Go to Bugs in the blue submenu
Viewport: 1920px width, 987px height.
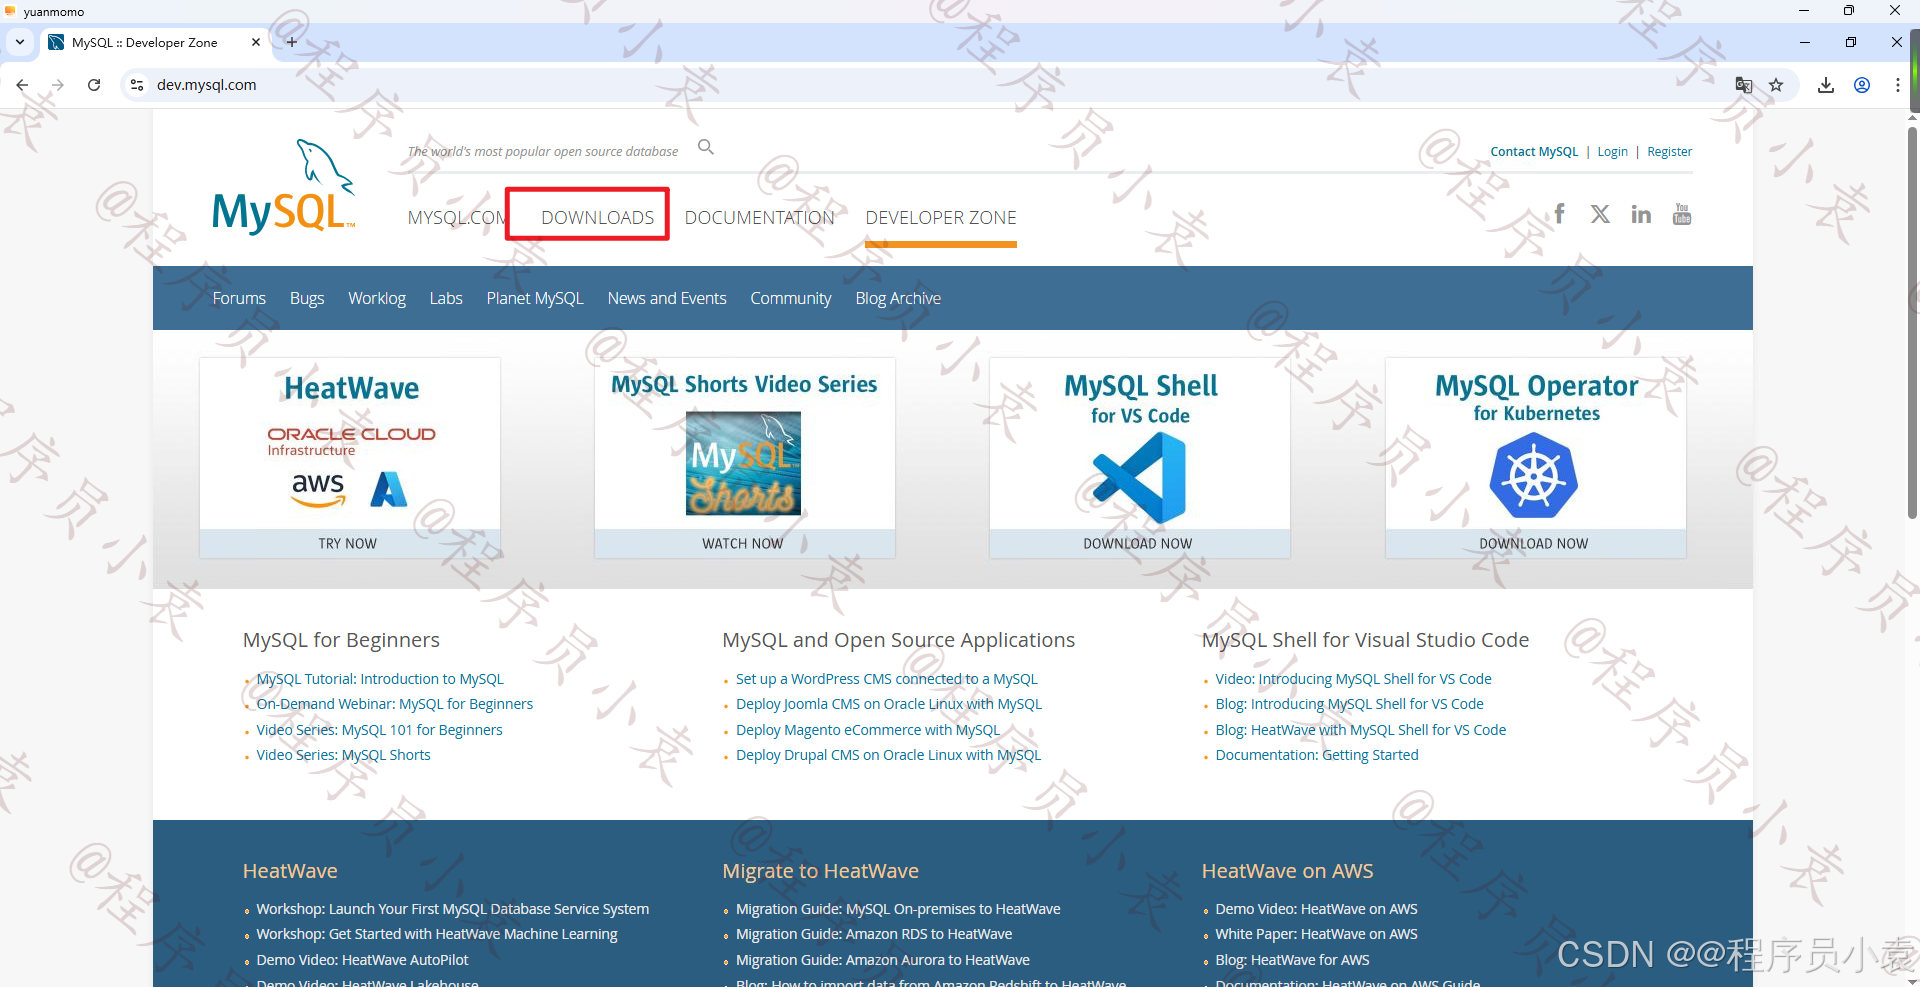[307, 298]
